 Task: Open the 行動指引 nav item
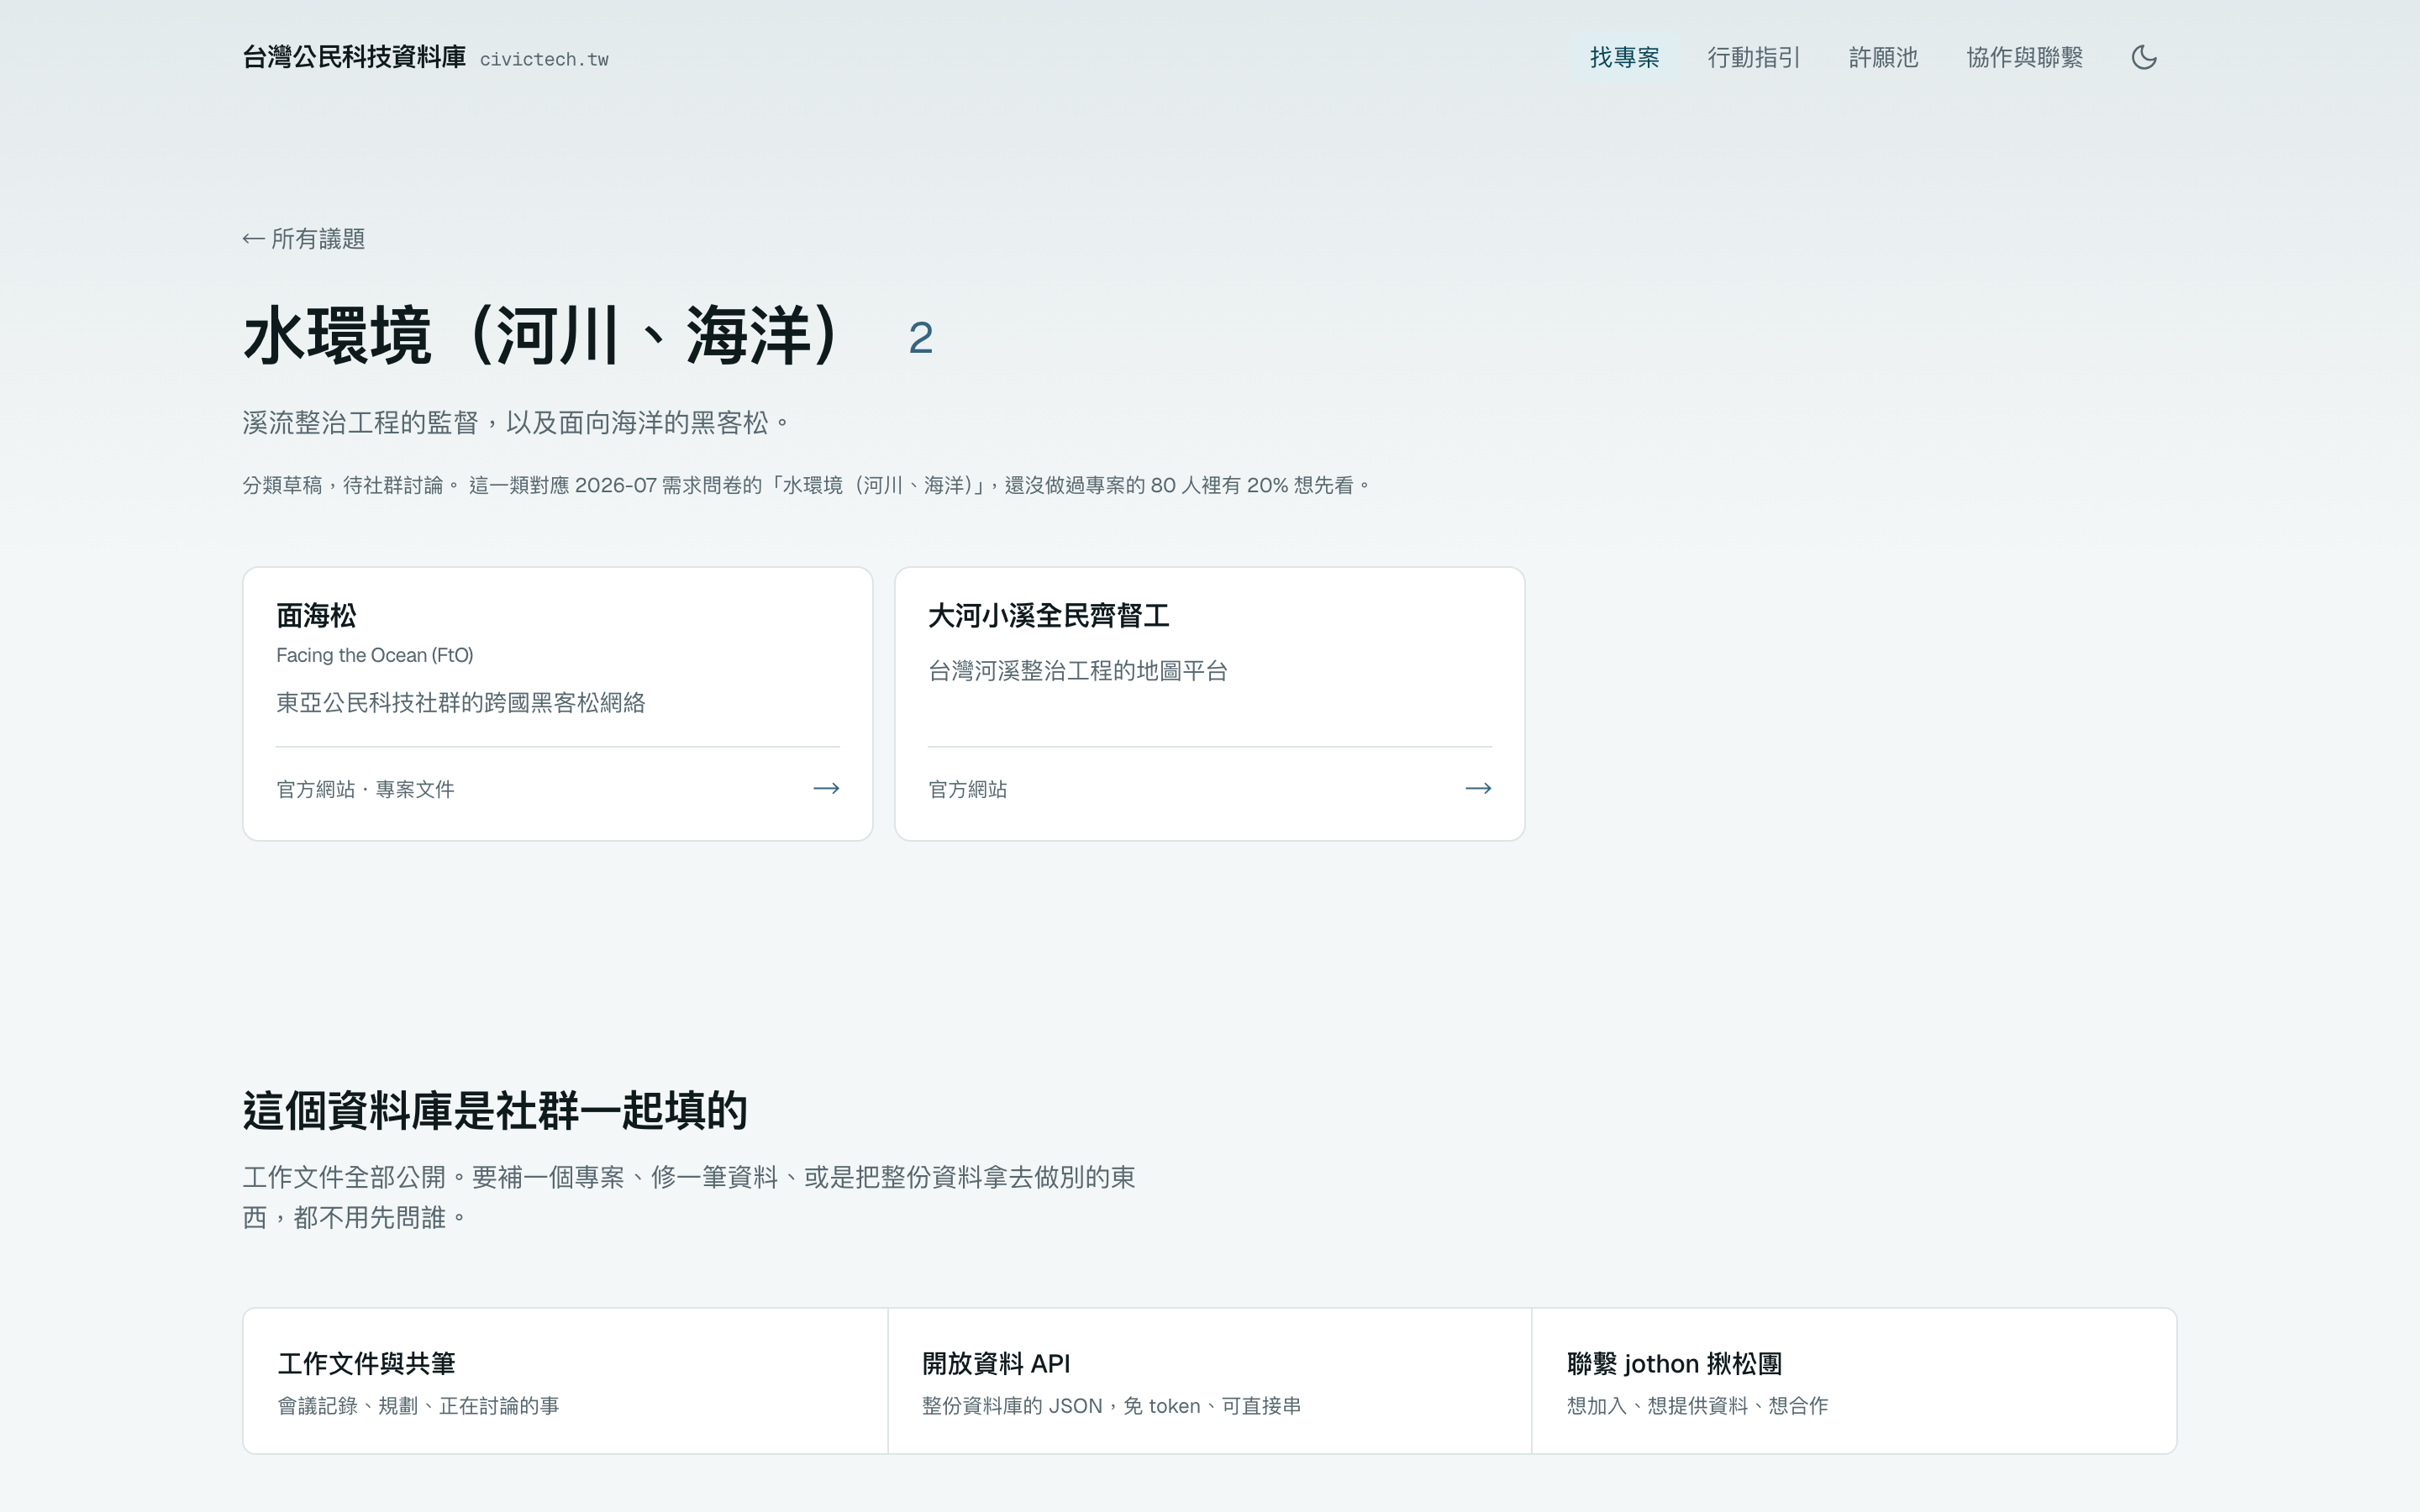pos(1754,57)
